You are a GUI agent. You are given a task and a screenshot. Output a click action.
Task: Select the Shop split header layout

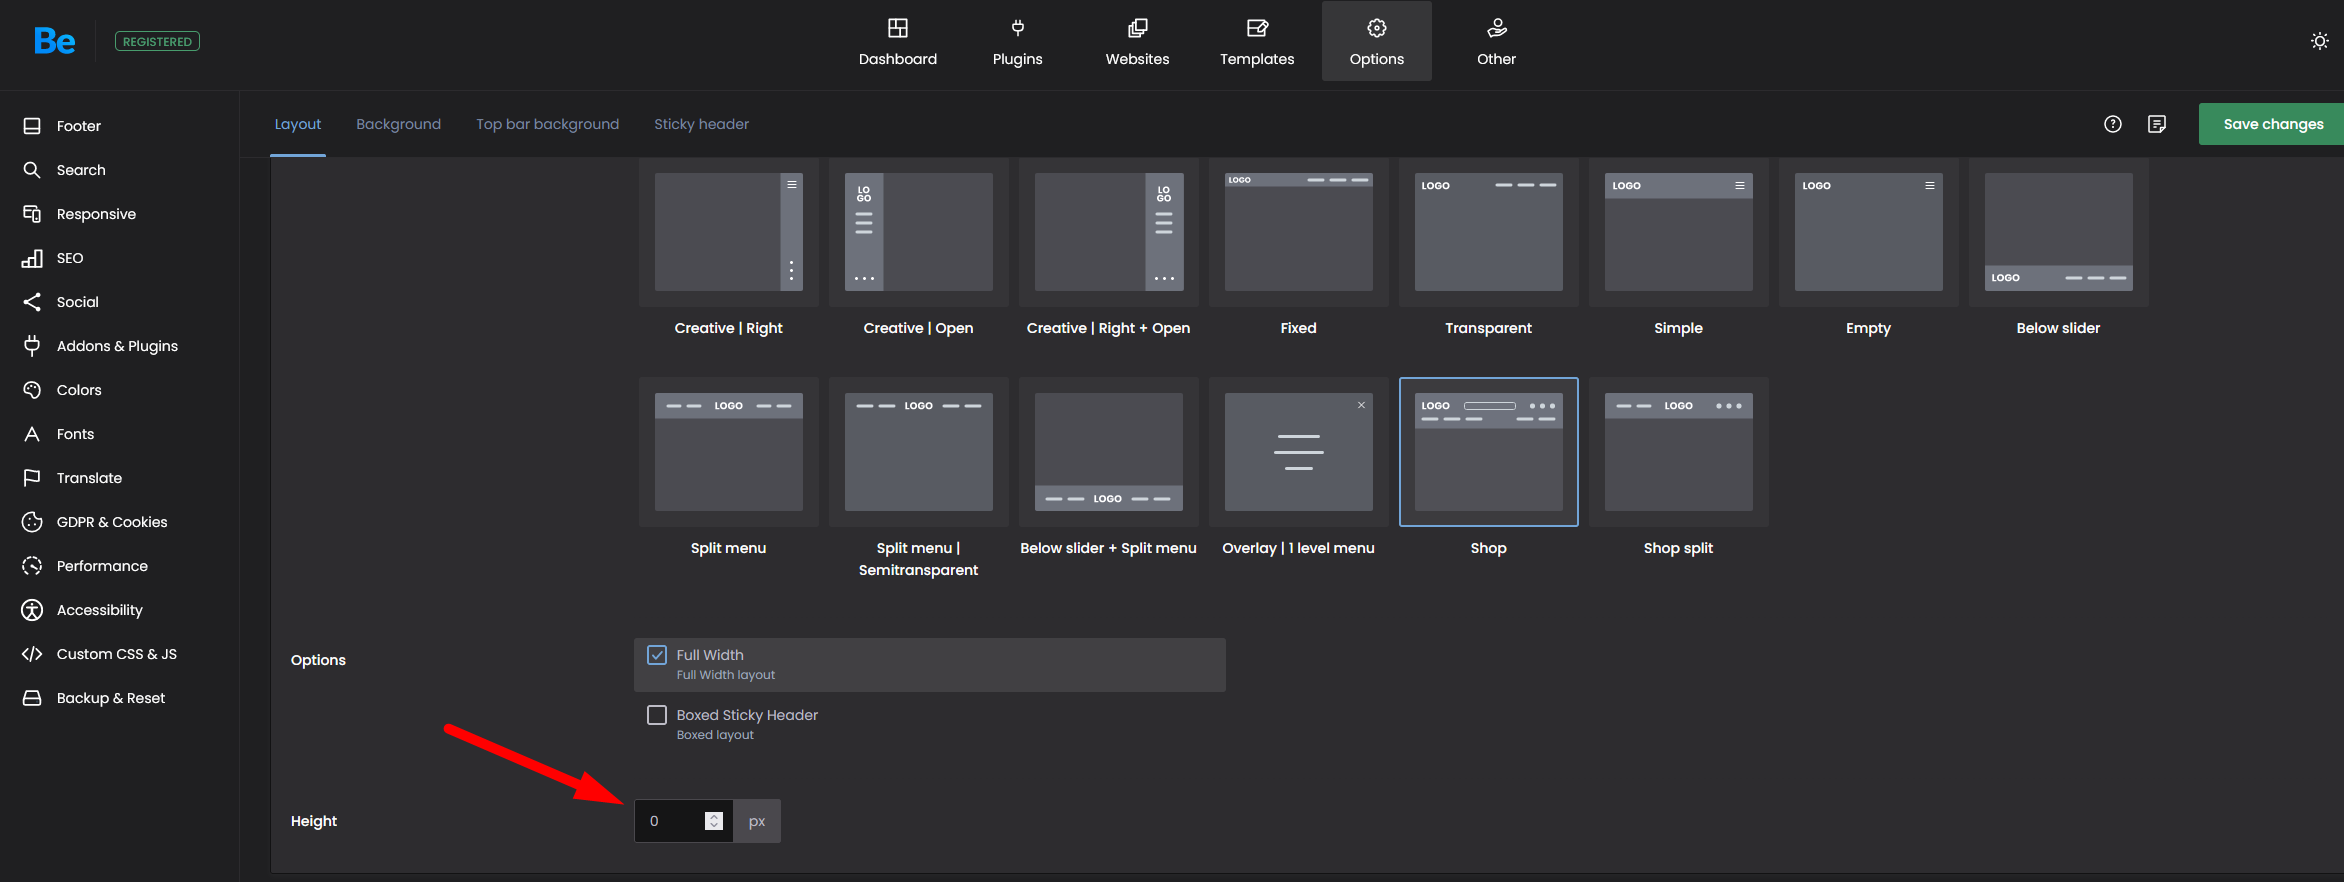pyautogui.click(x=1679, y=452)
